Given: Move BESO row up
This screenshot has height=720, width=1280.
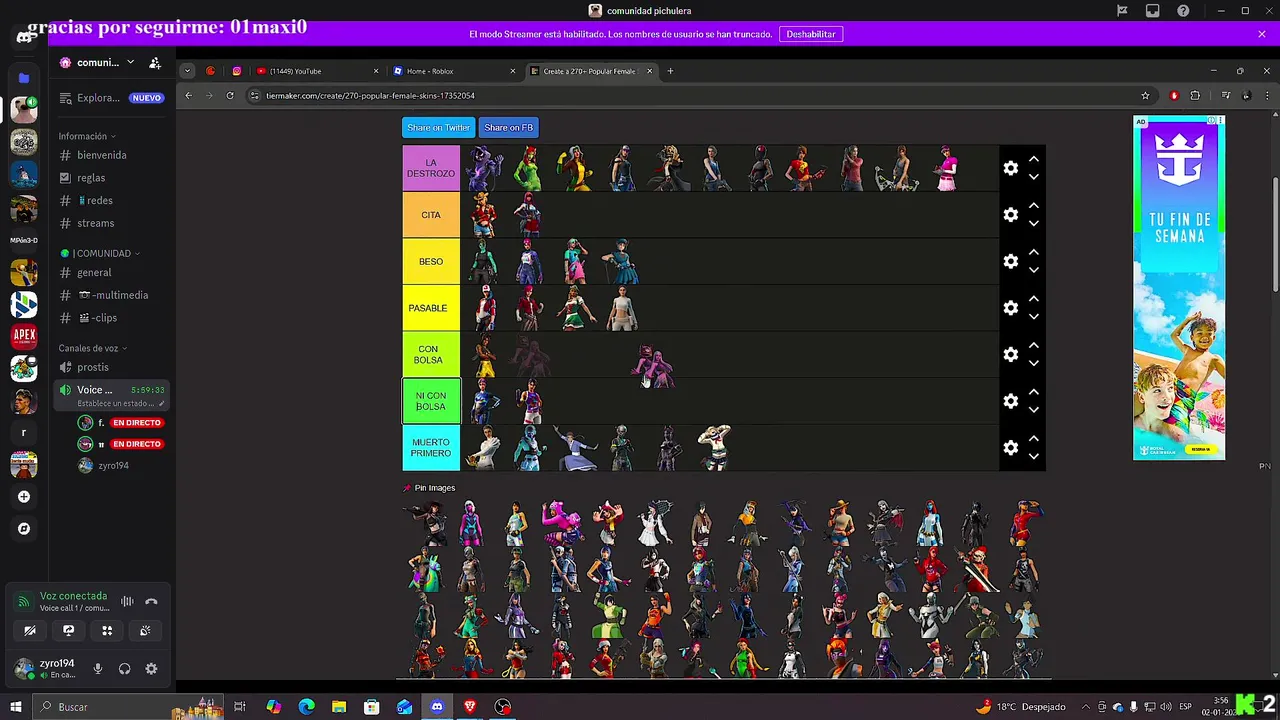Looking at the screenshot, I should (1034, 252).
